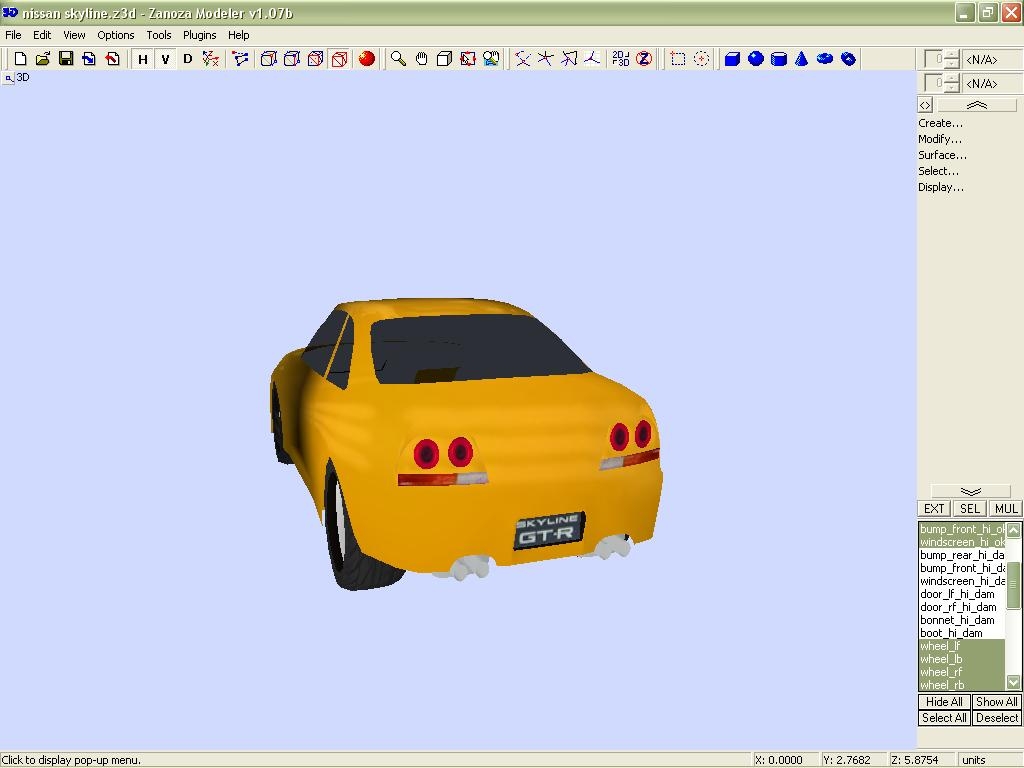Click the red sphere render icon
The image size is (1024, 768).
pos(367,59)
